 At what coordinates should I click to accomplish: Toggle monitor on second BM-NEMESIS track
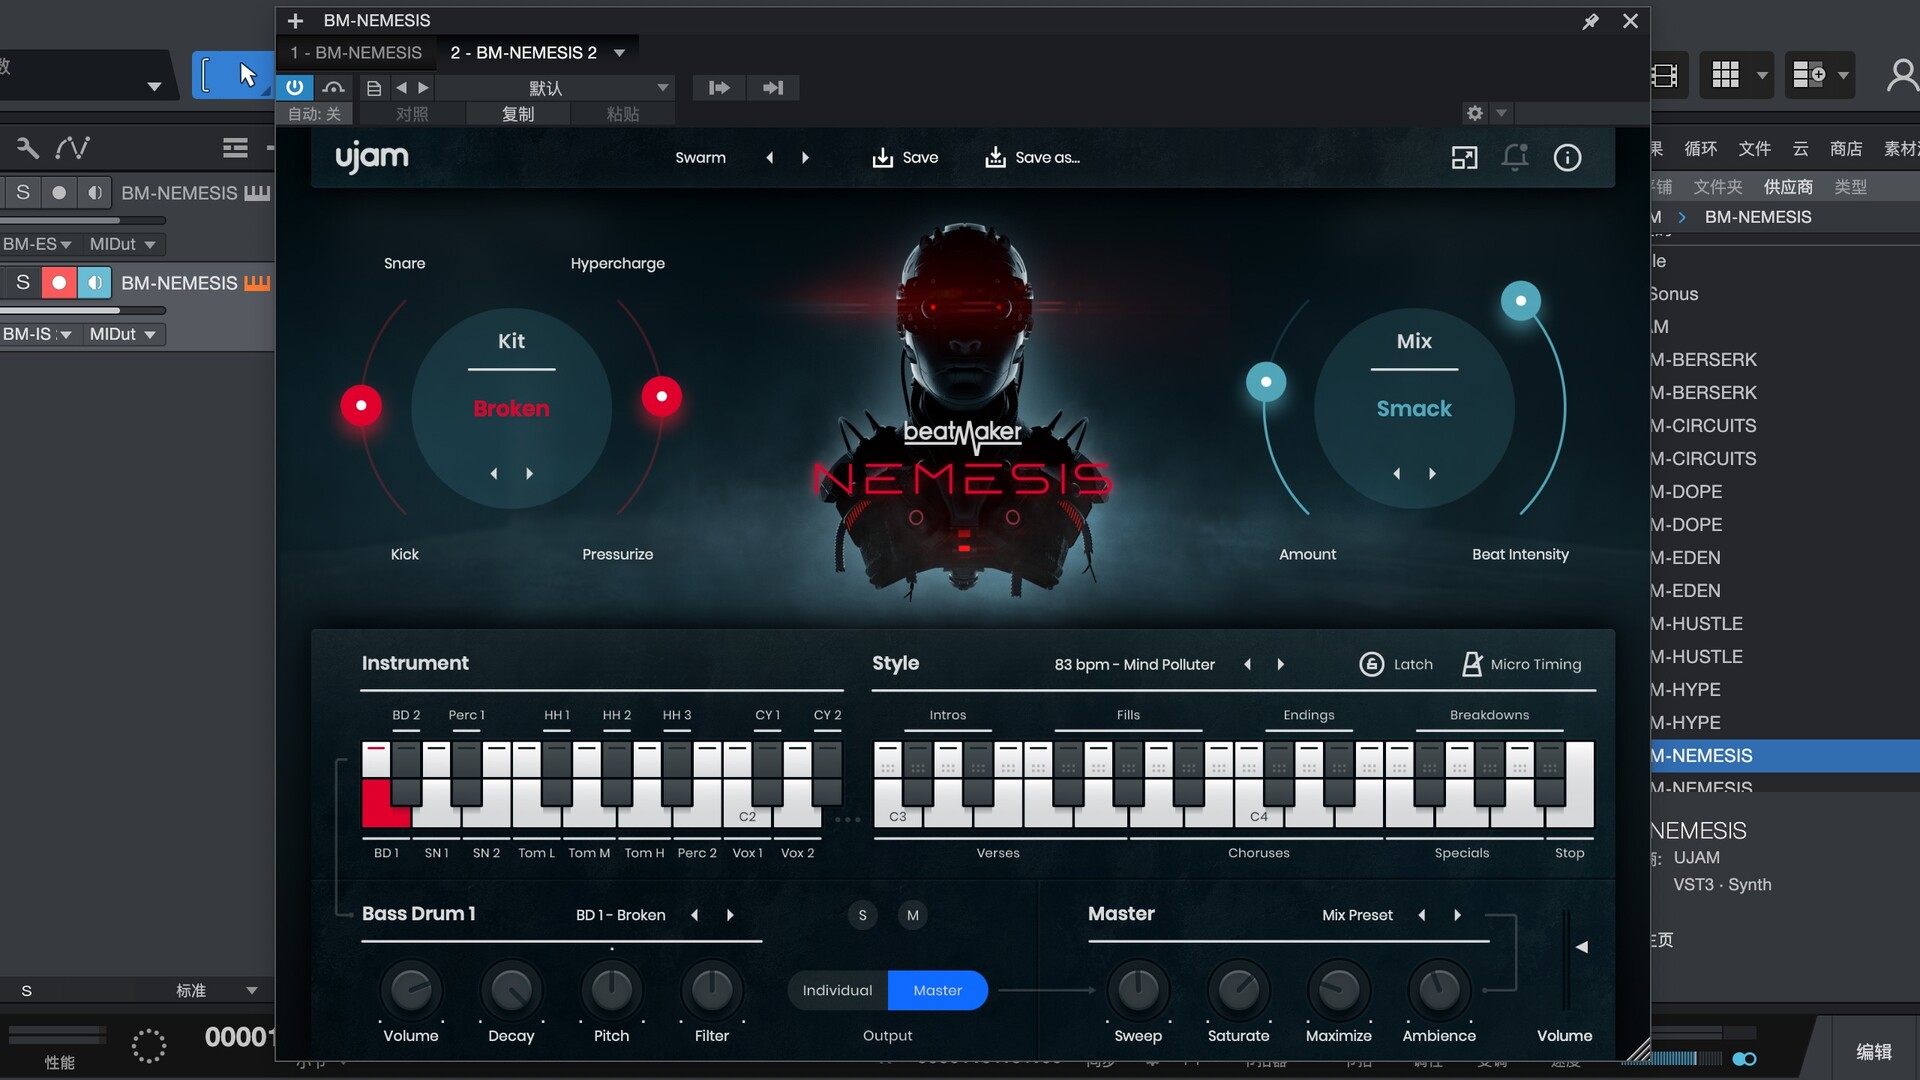95,283
